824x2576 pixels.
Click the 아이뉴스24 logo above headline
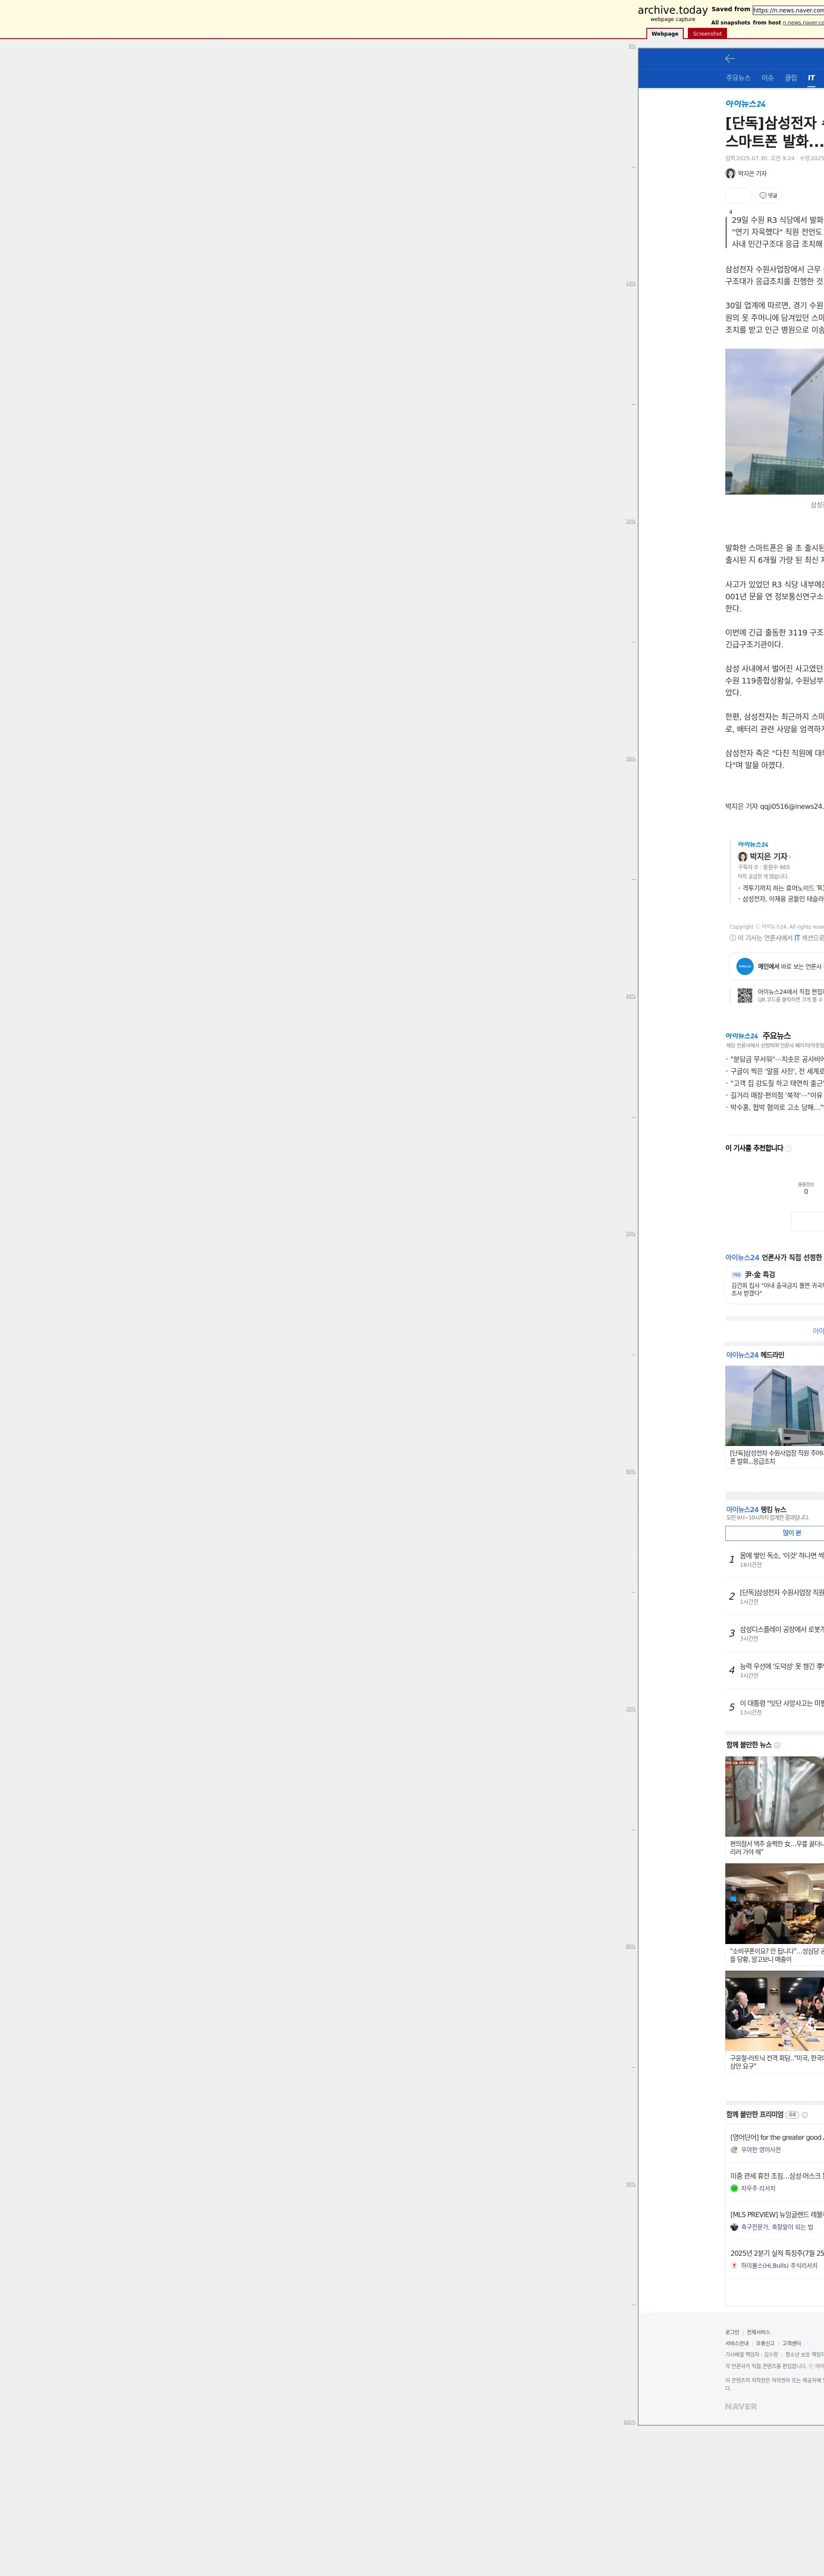tap(745, 104)
